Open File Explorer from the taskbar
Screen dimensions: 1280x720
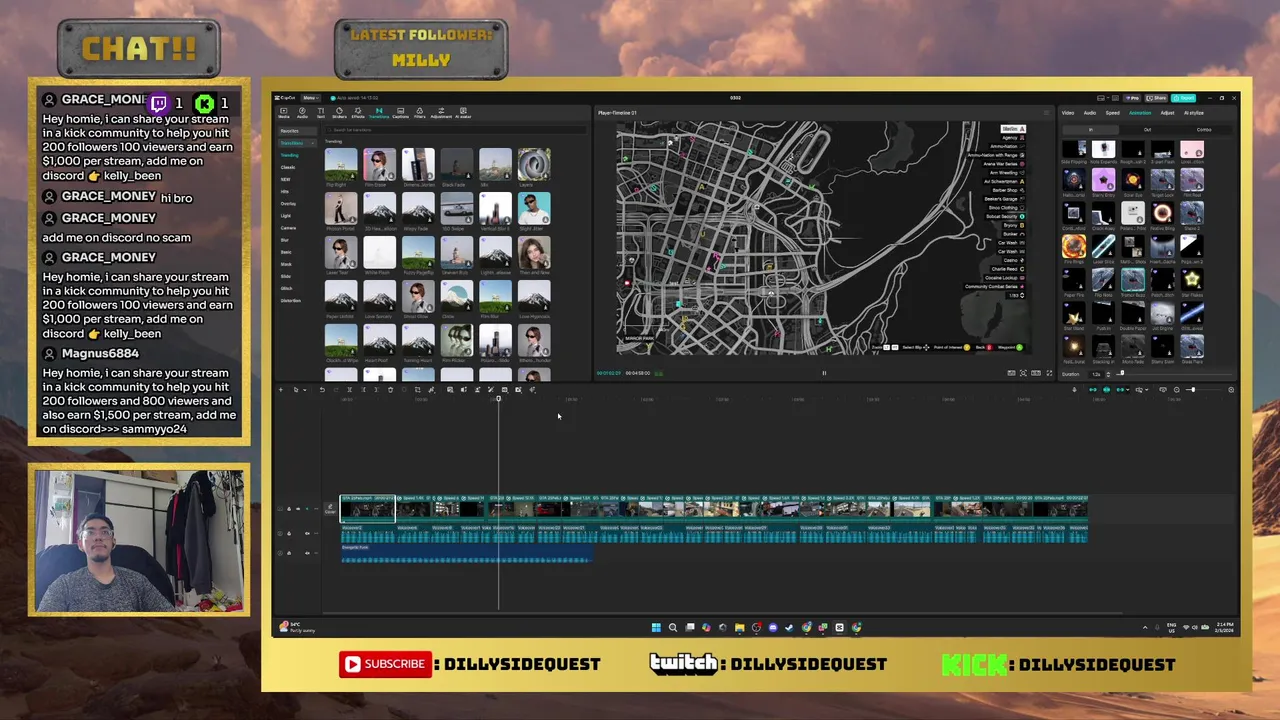739,627
